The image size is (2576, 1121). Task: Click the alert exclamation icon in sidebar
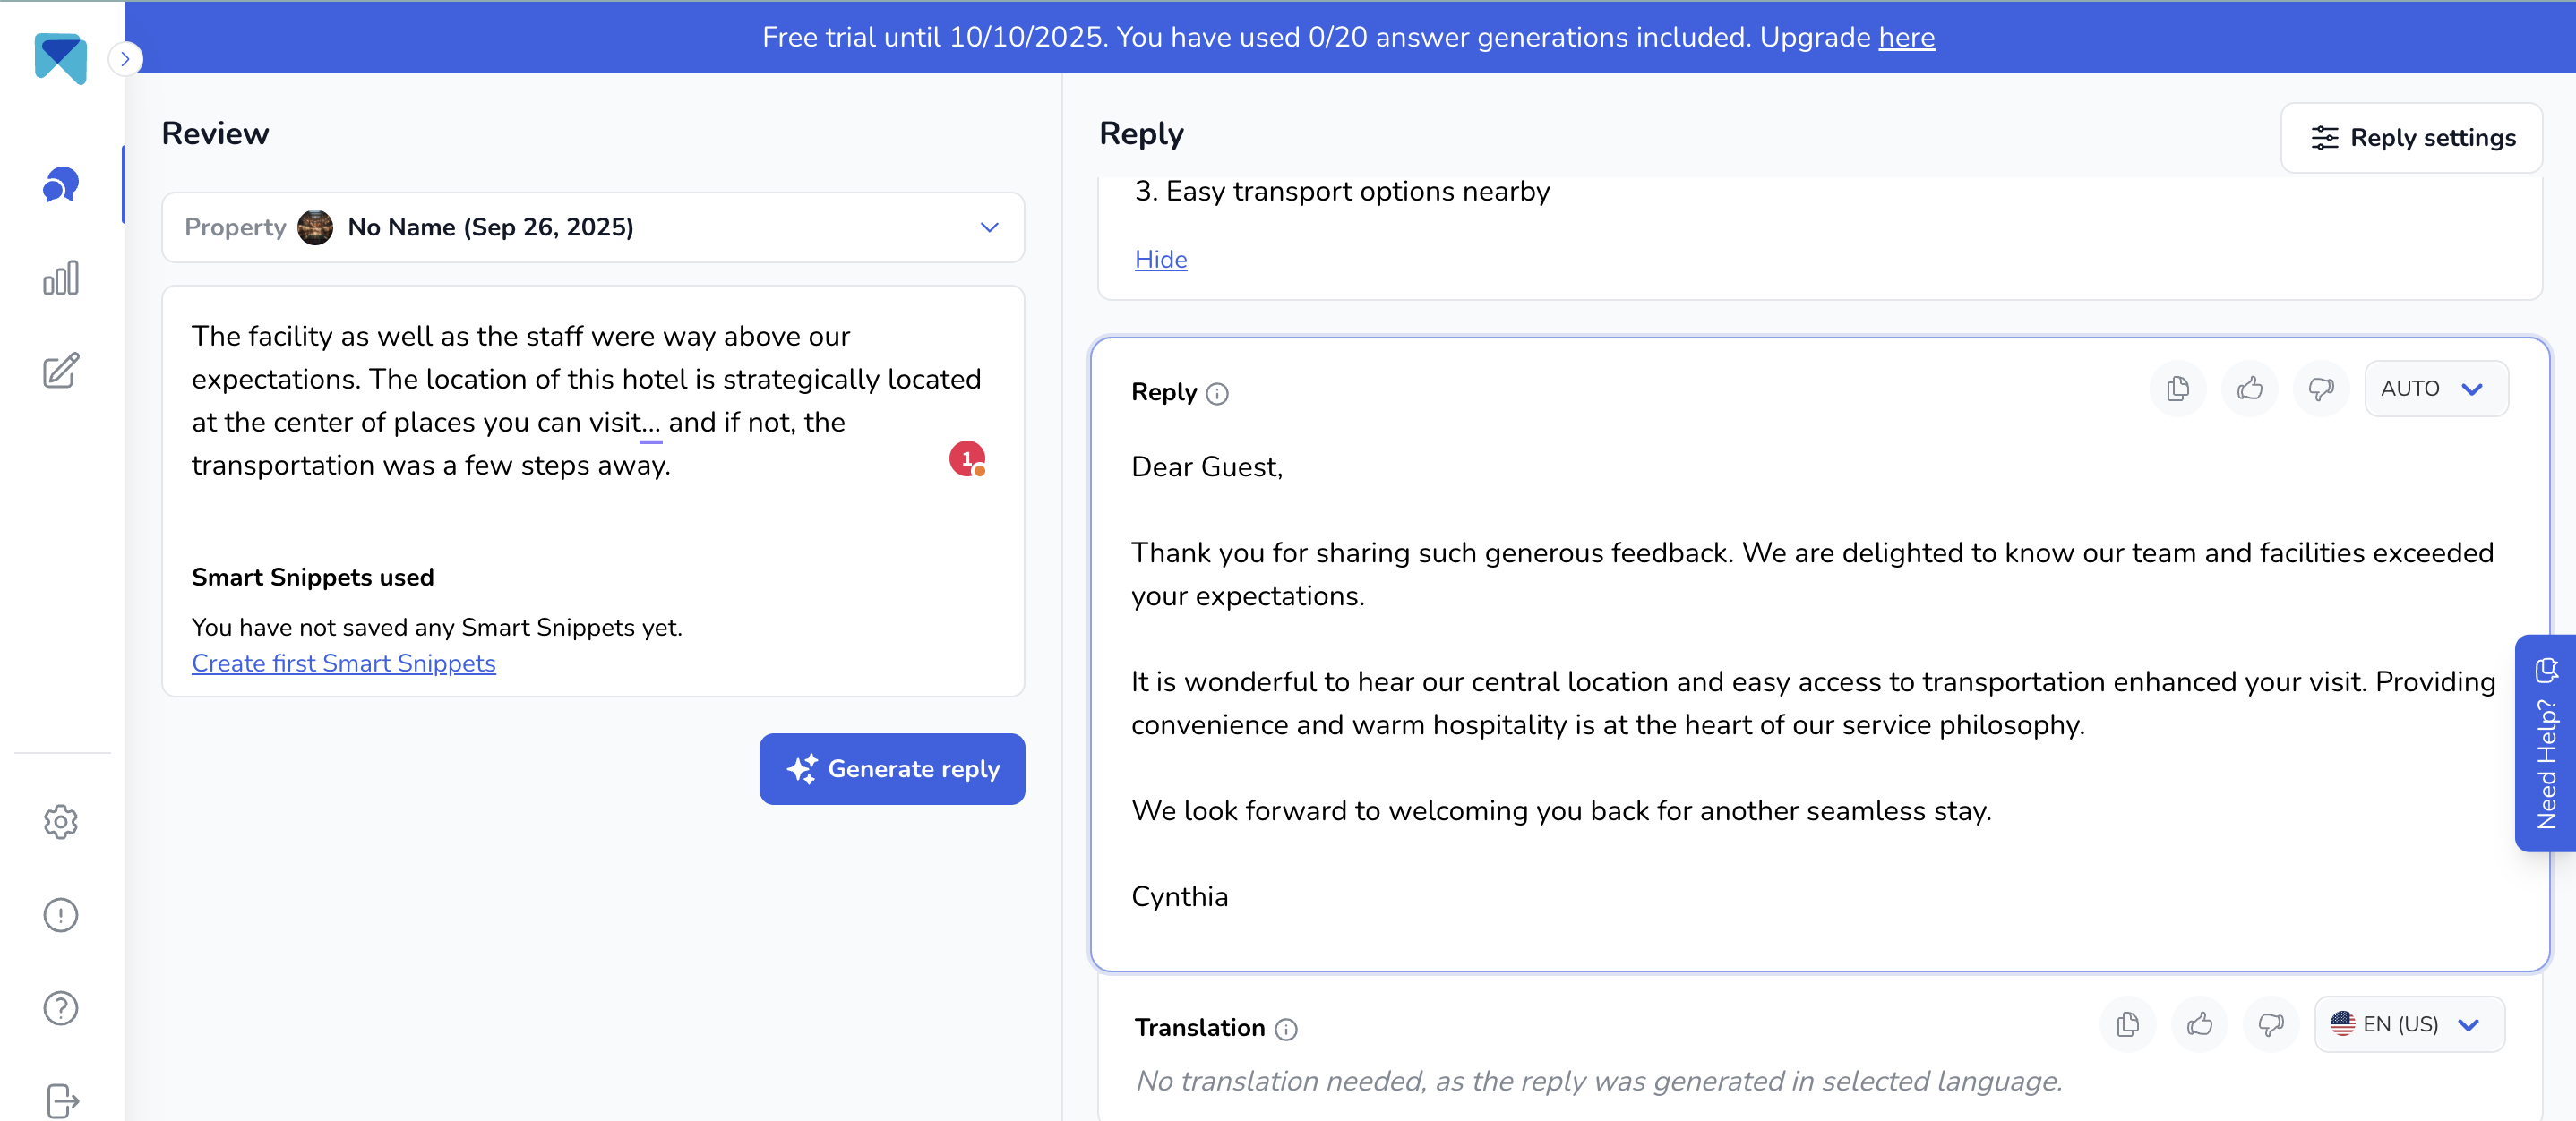click(61, 915)
